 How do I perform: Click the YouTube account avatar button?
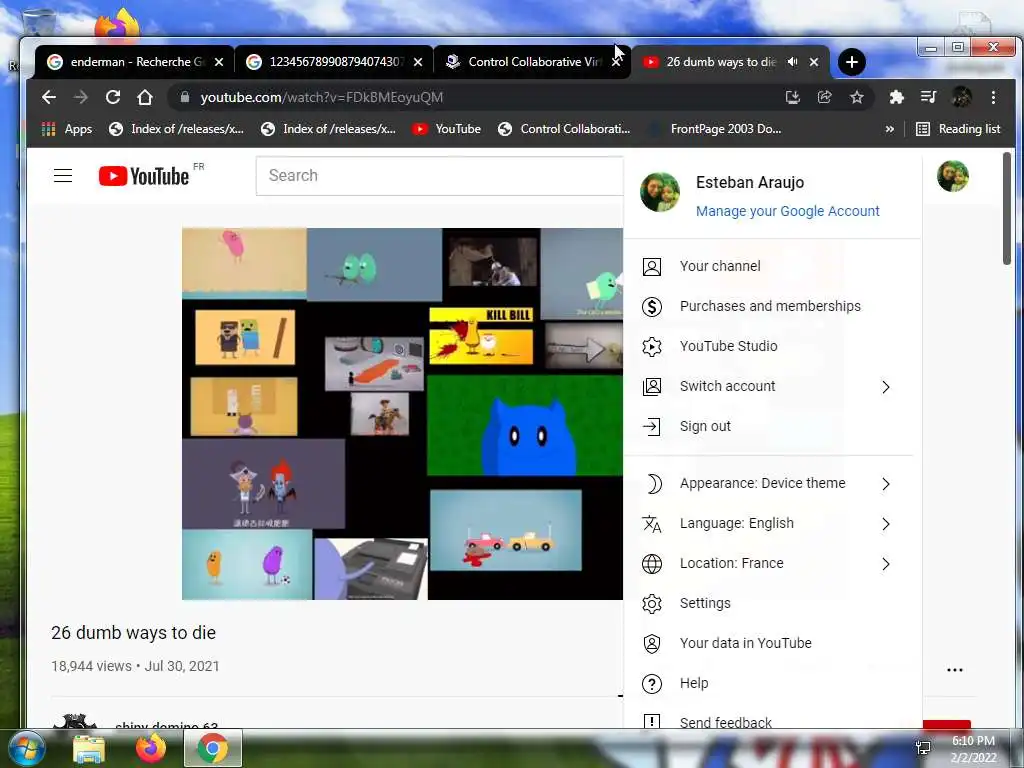click(953, 176)
